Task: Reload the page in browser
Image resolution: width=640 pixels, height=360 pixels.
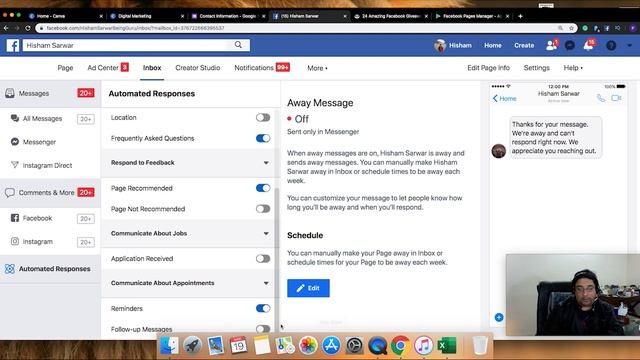Action: coord(28,28)
